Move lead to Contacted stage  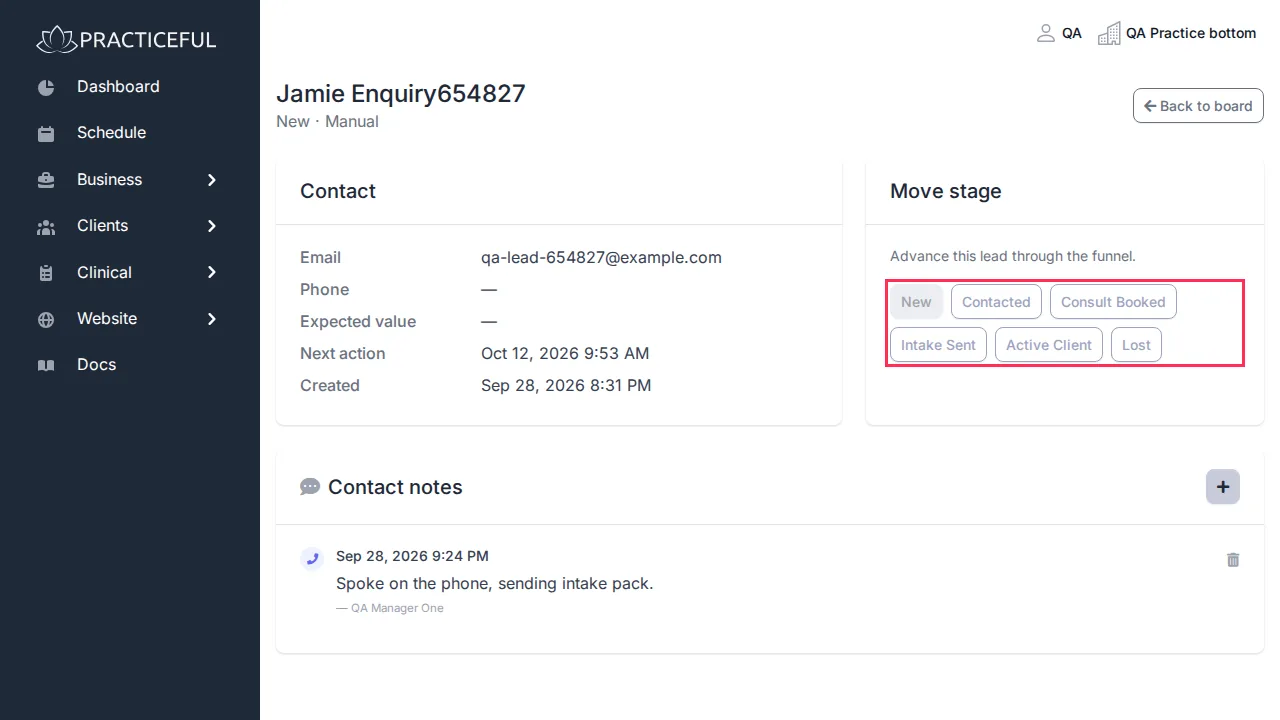pos(996,302)
